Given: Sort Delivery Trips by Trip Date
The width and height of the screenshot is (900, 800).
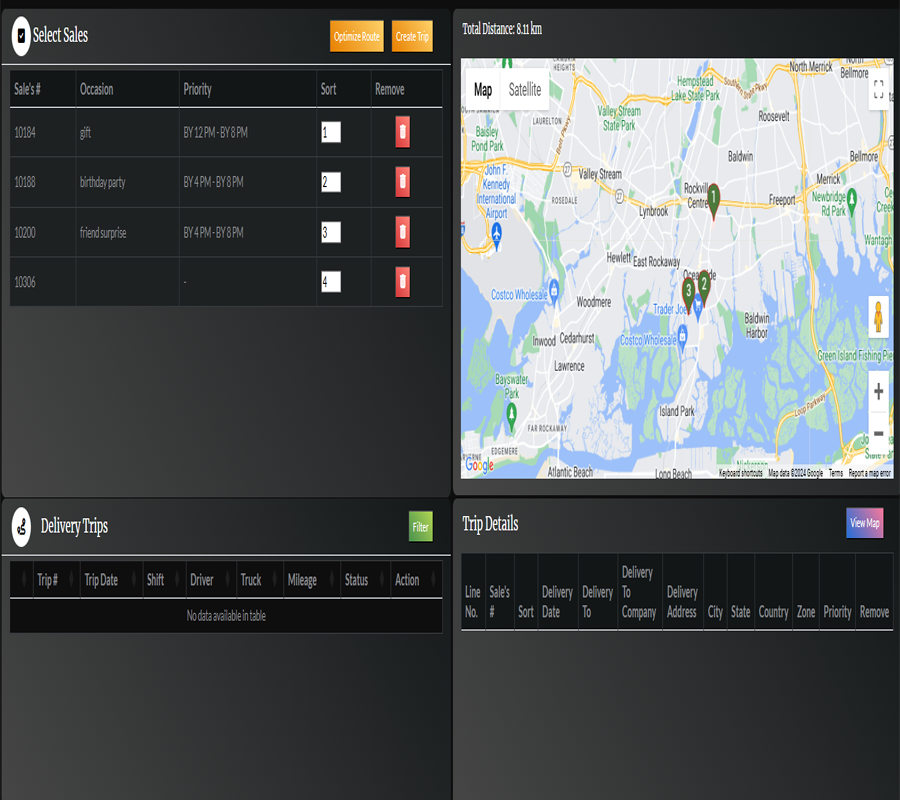Looking at the screenshot, I should [111, 580].
